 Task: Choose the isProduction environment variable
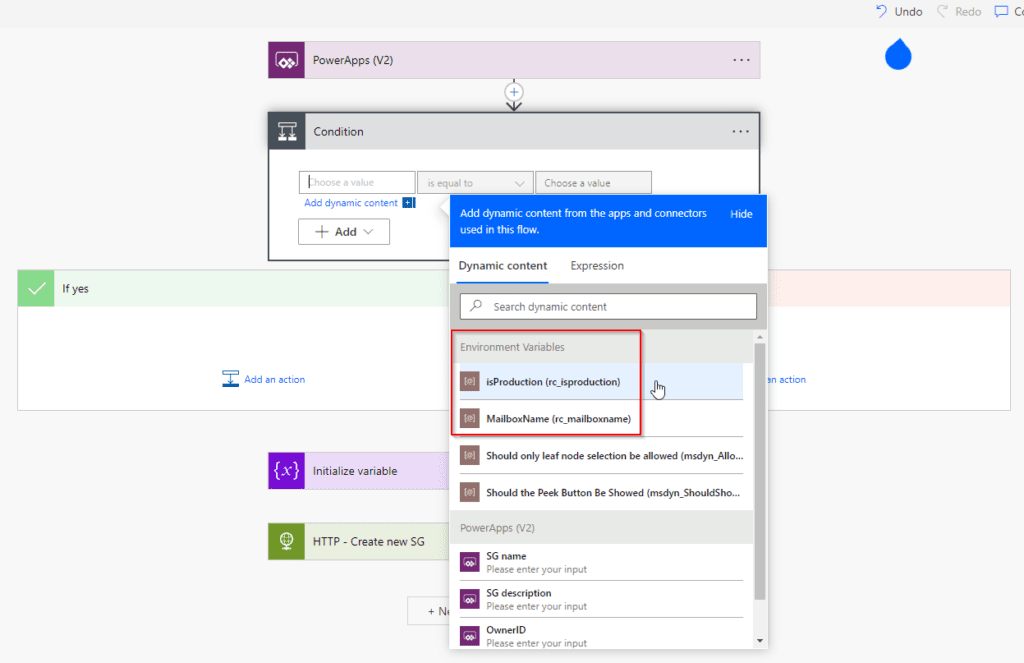coord(552,382)
